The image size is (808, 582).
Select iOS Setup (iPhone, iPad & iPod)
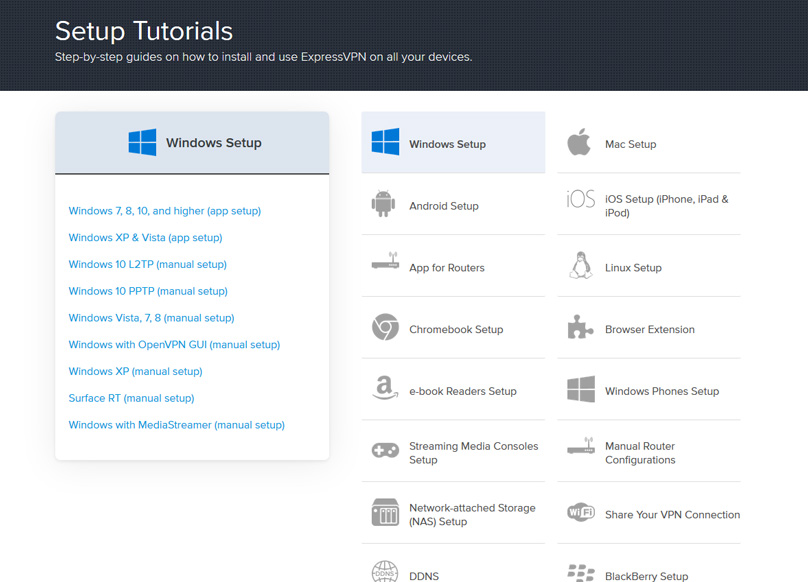click(x=649, y=204)
